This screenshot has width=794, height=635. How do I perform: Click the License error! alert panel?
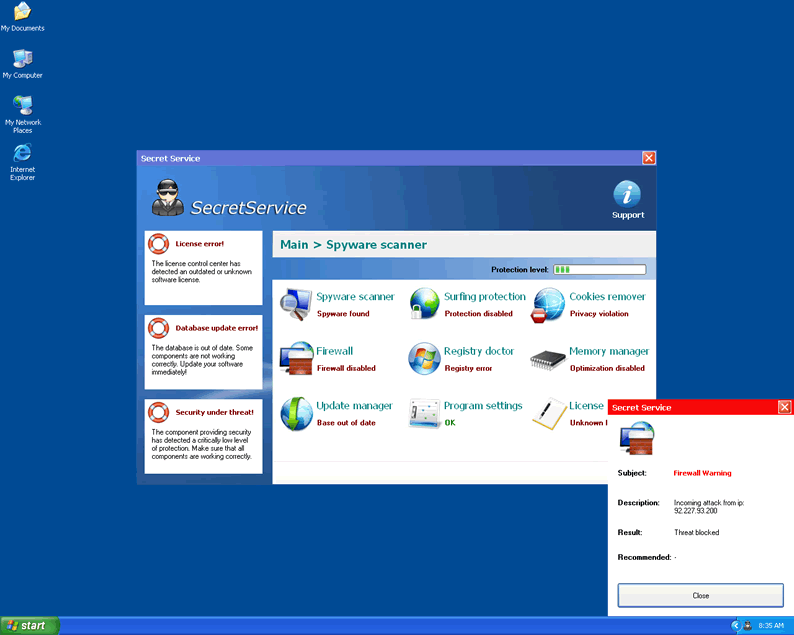coord(203,267)
